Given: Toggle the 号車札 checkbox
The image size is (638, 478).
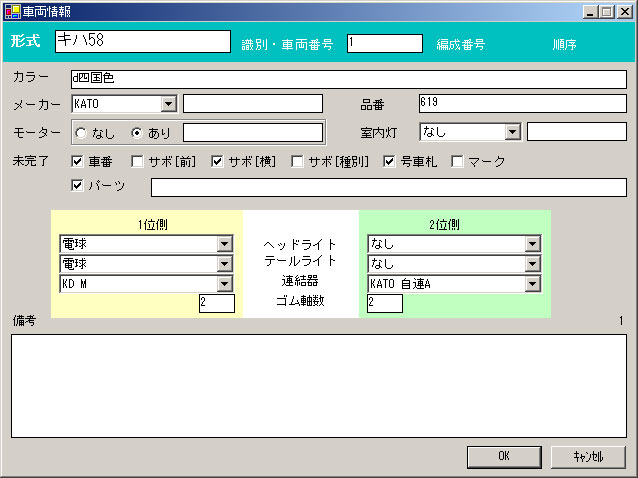Looking at the screenshot, I should pos(390,161).
